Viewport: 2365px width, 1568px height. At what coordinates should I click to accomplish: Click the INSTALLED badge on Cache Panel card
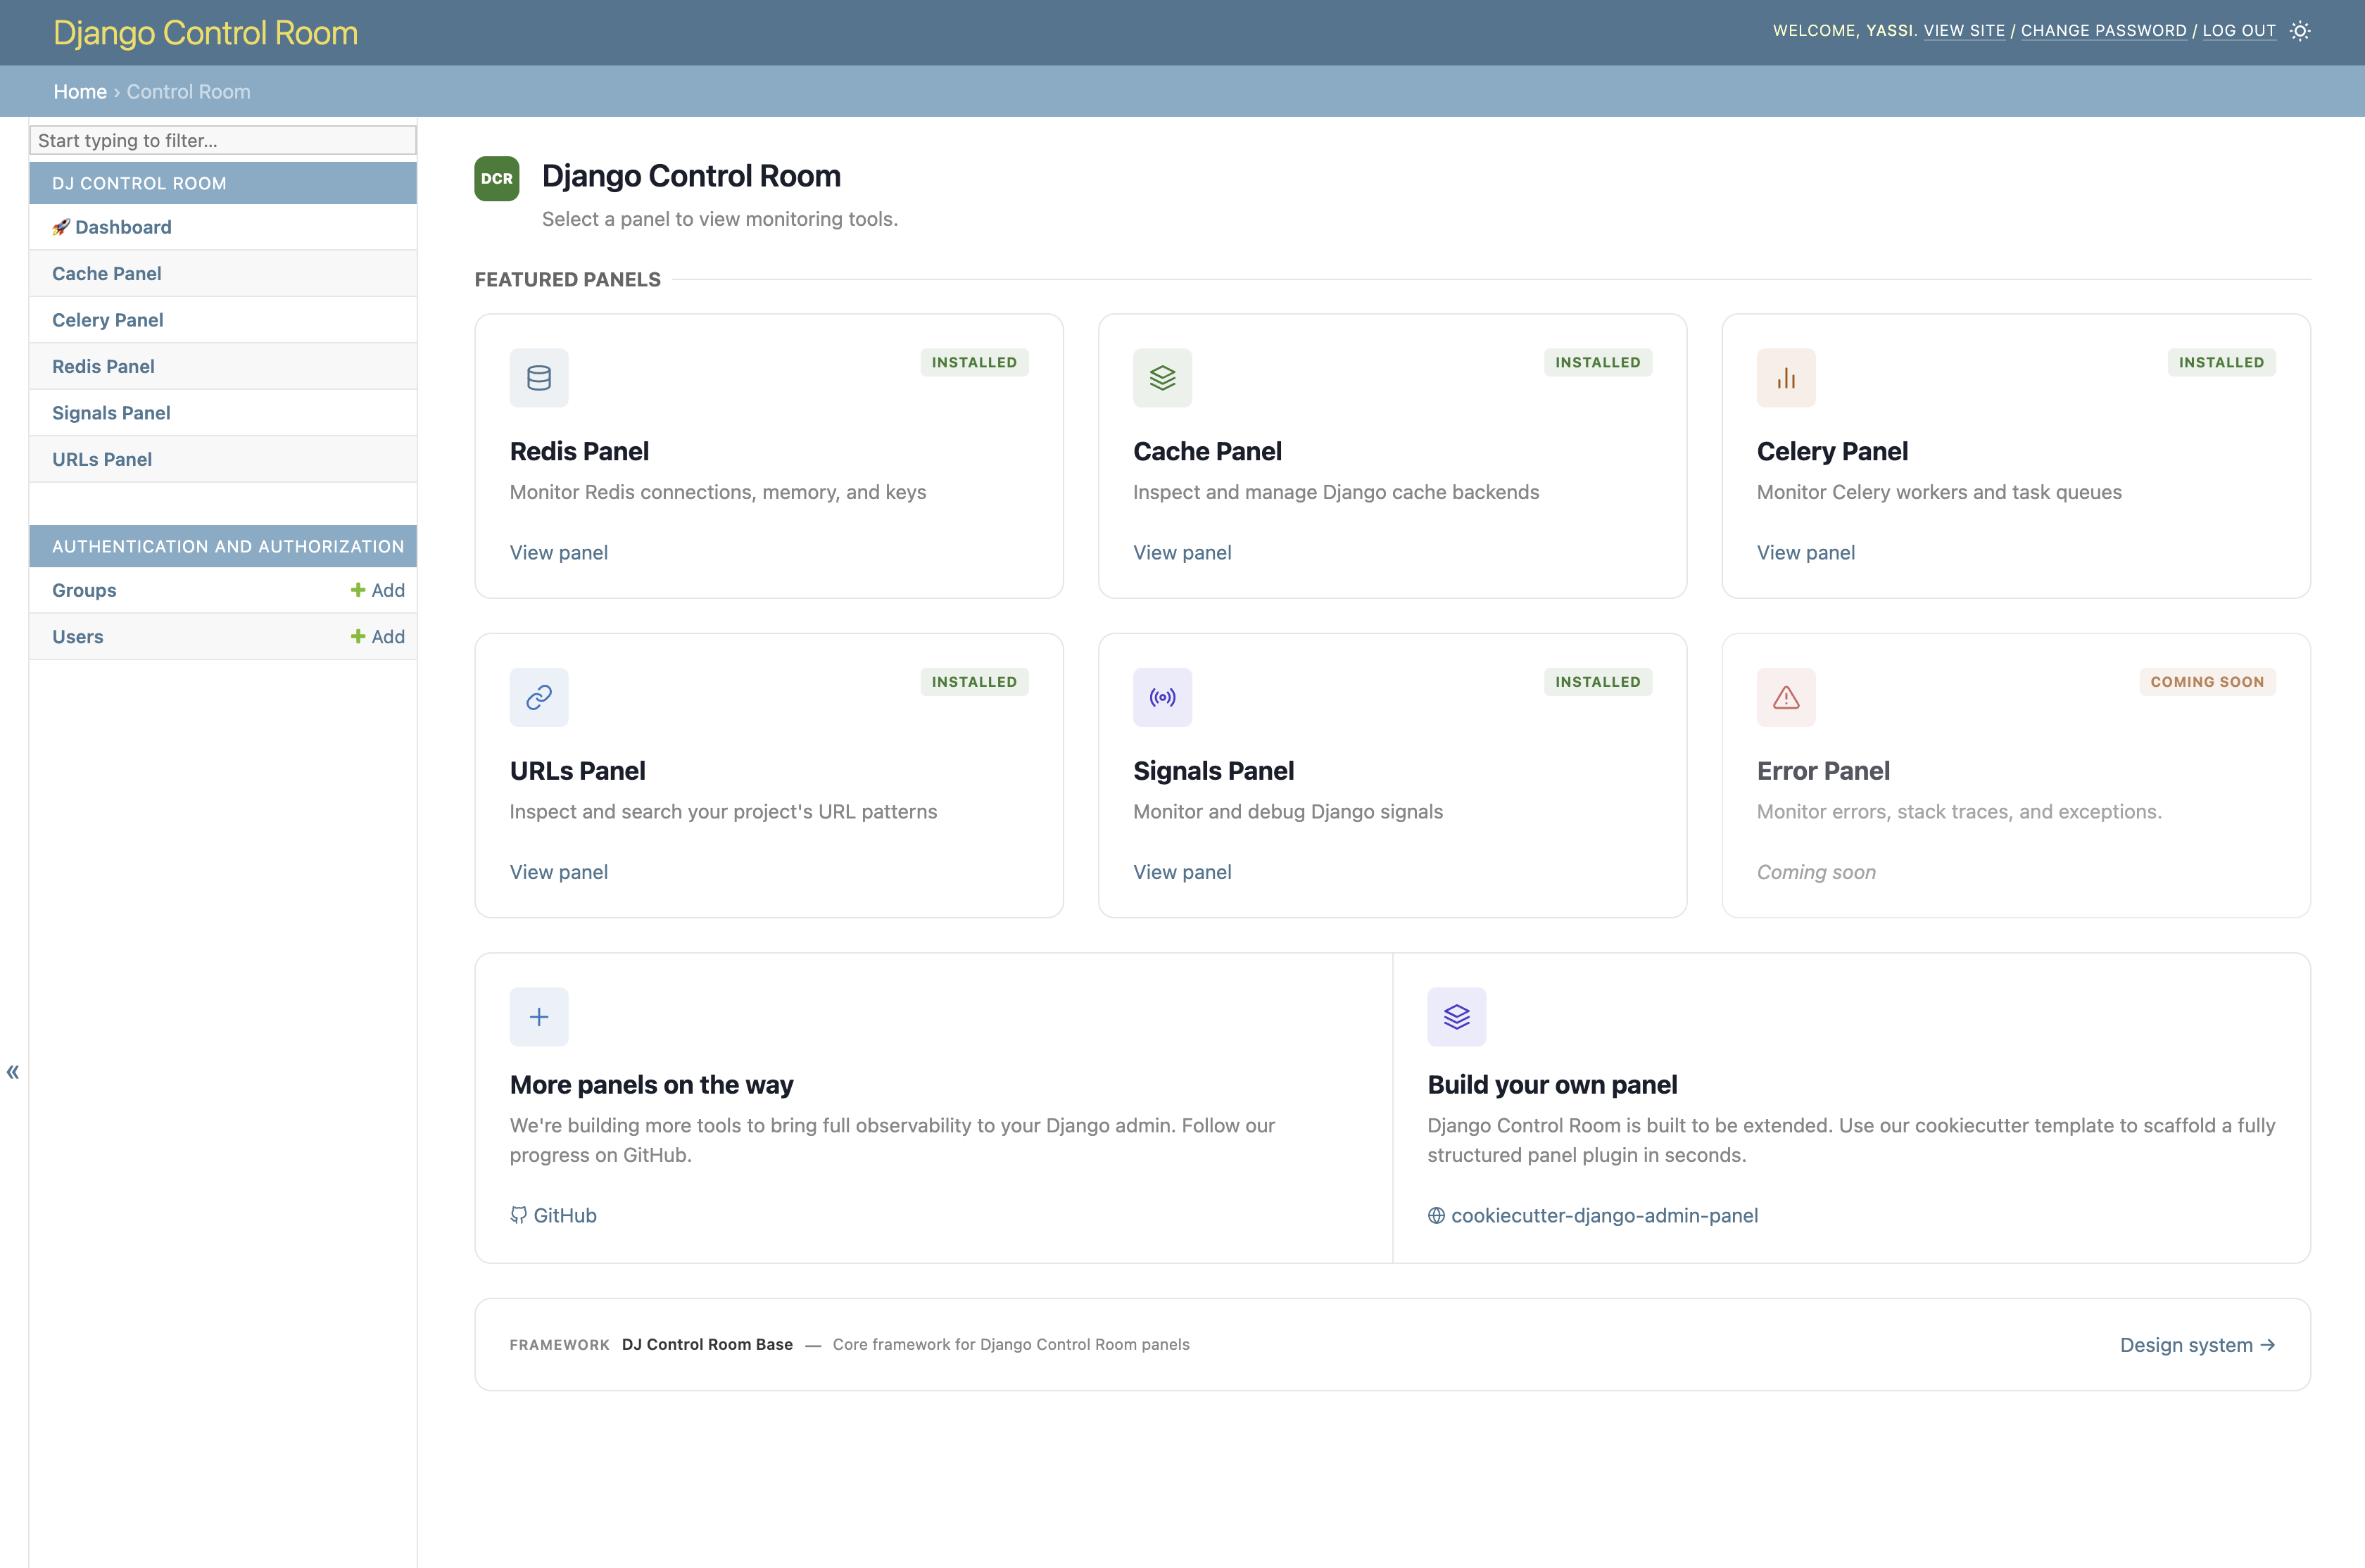[1597, 362]
